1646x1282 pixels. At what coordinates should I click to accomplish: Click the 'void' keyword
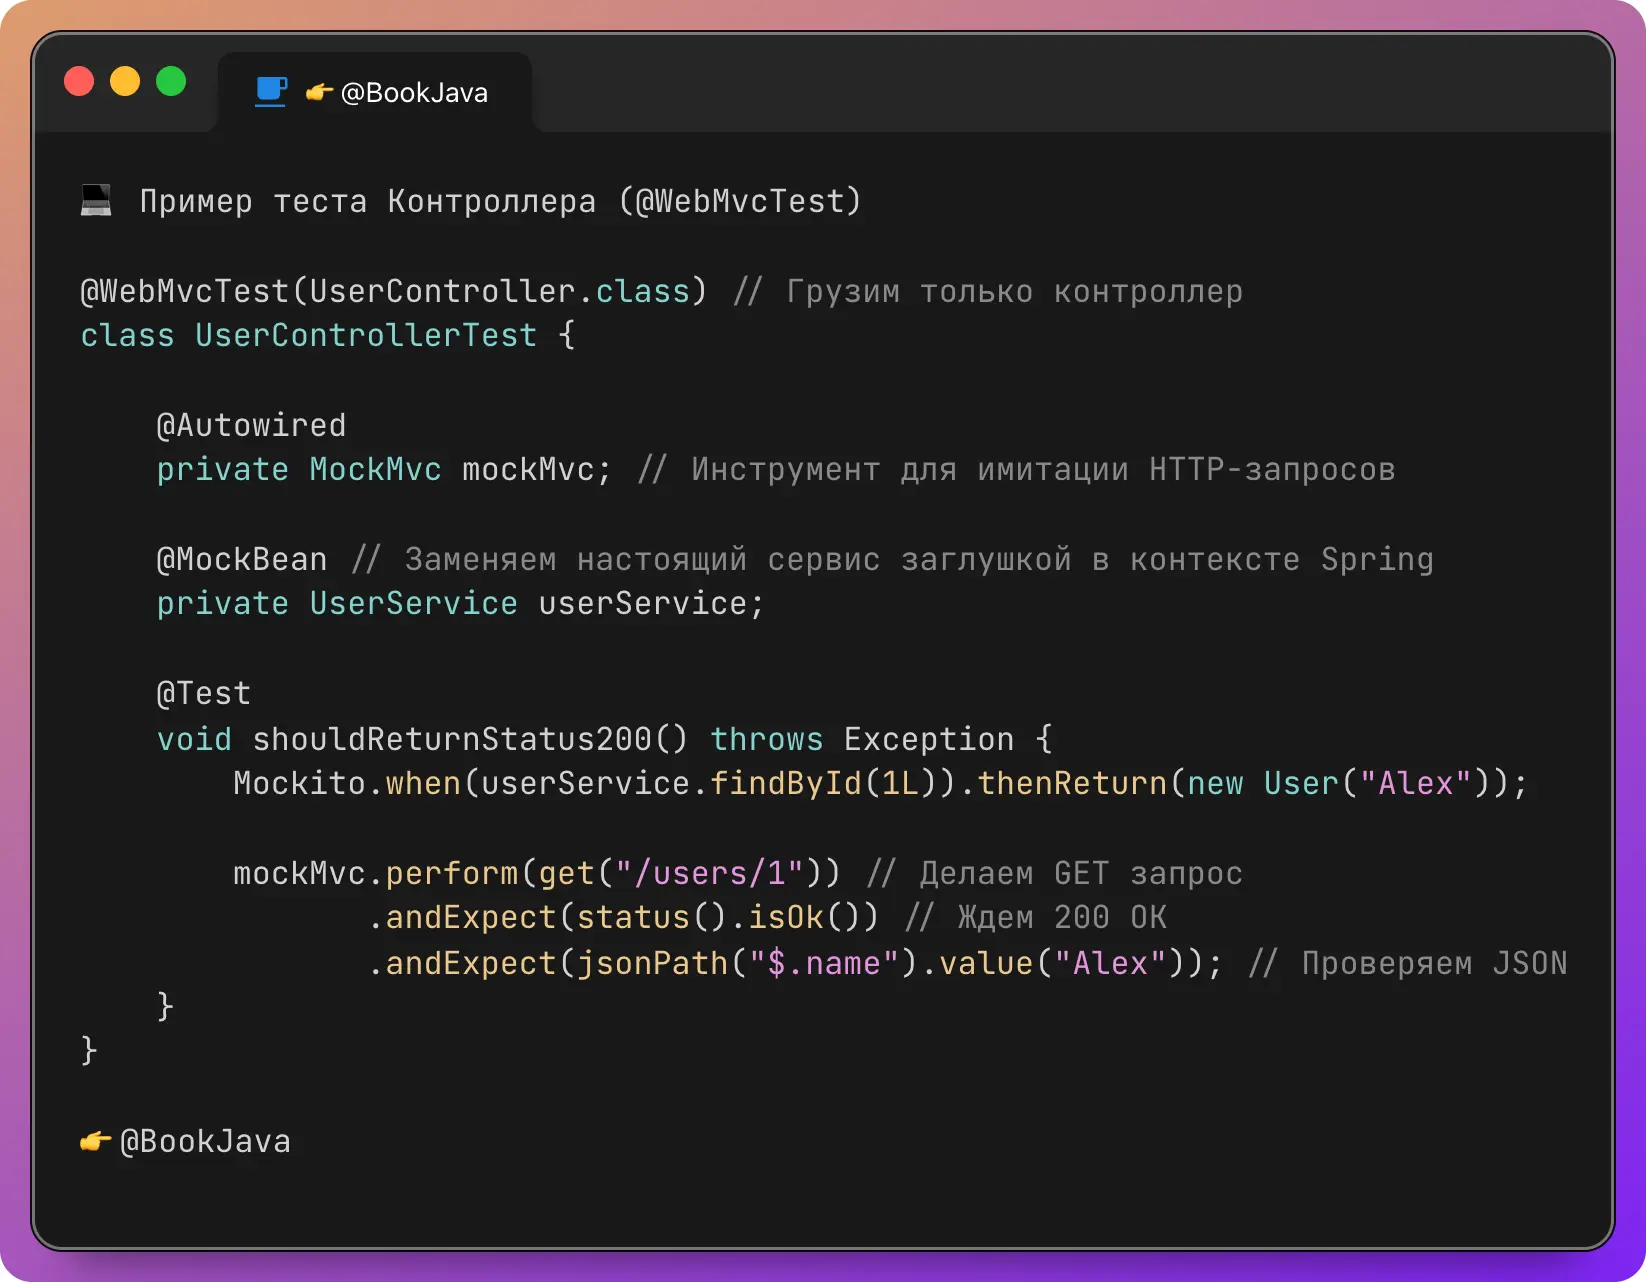[194, 739]
